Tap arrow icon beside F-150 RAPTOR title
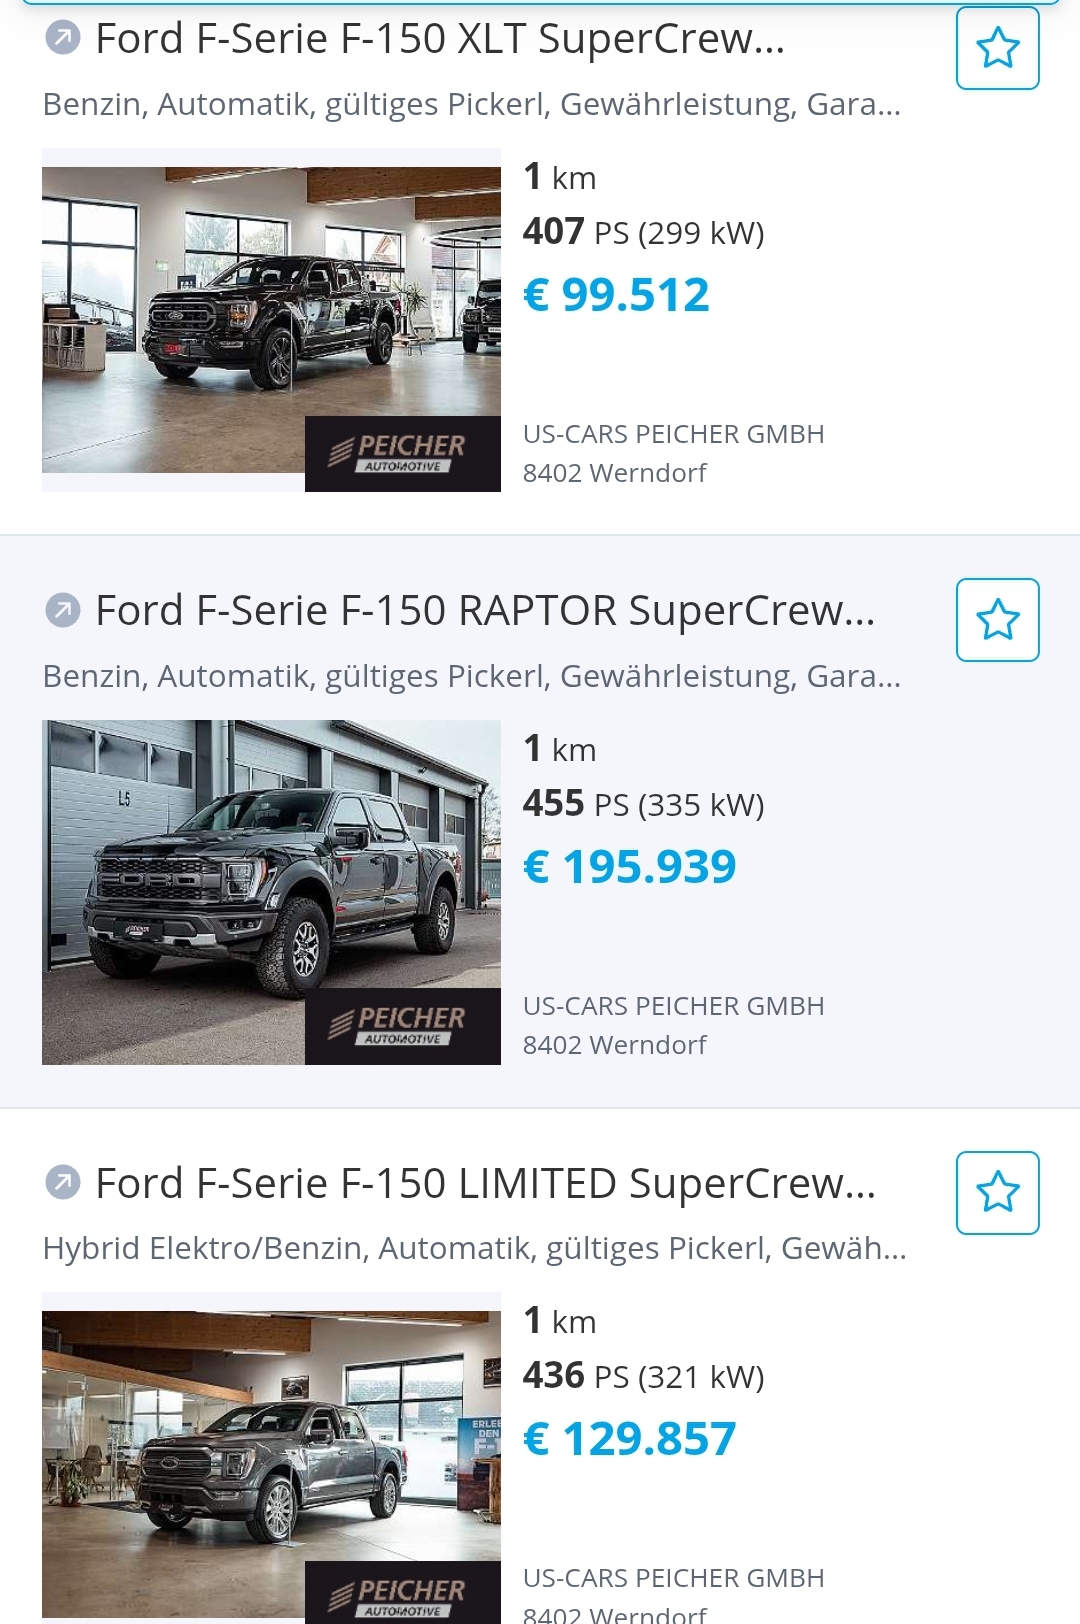This screenshot has width=1080, height=1624. [x=63, y=610]
